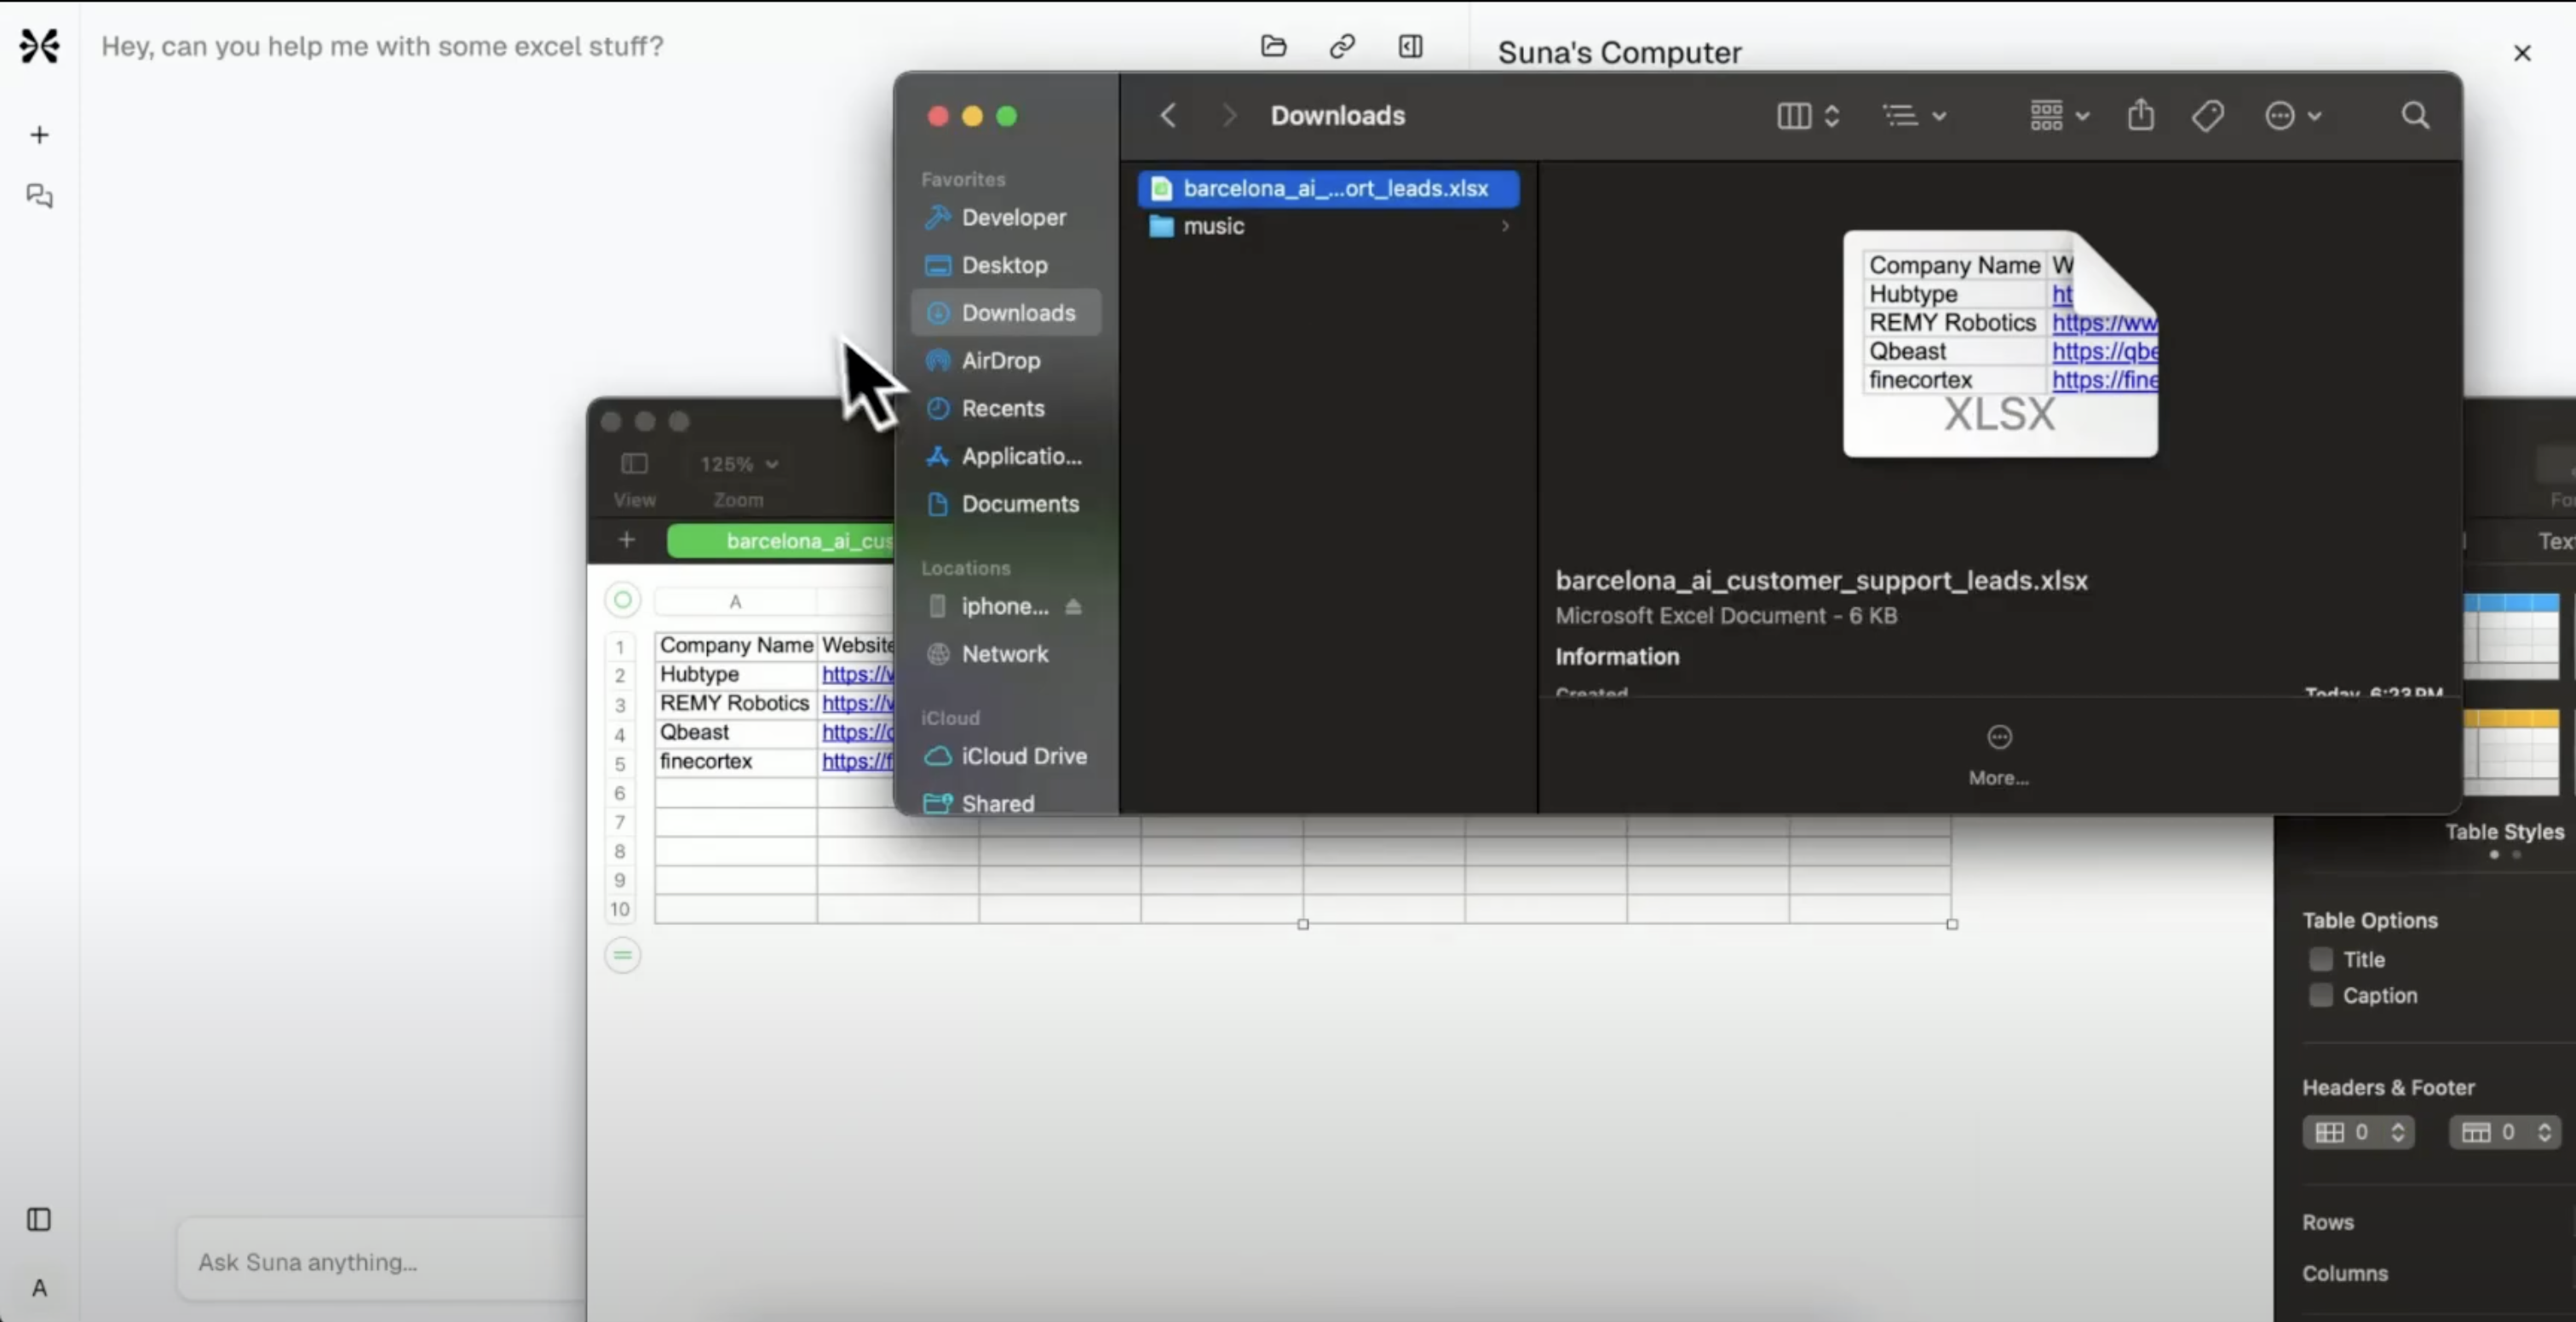Enable the Caption checkbox
2576x1322 pixels.
[x=2321, y=995]
